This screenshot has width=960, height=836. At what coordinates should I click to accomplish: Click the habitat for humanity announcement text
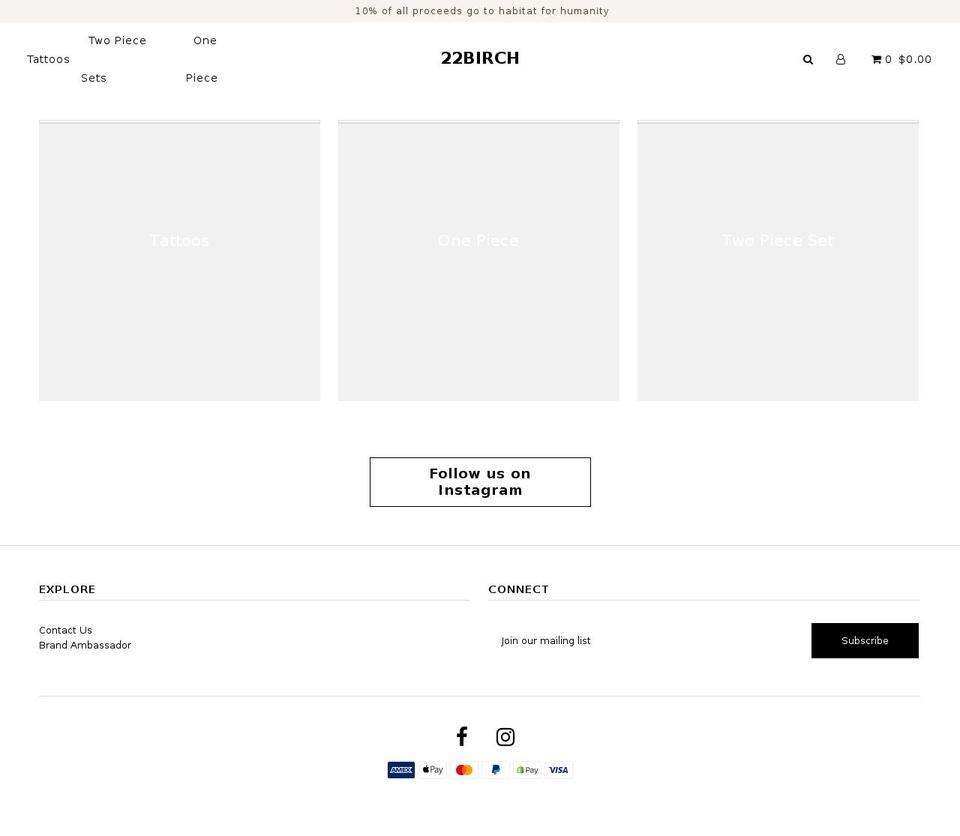tap(482, 11)
